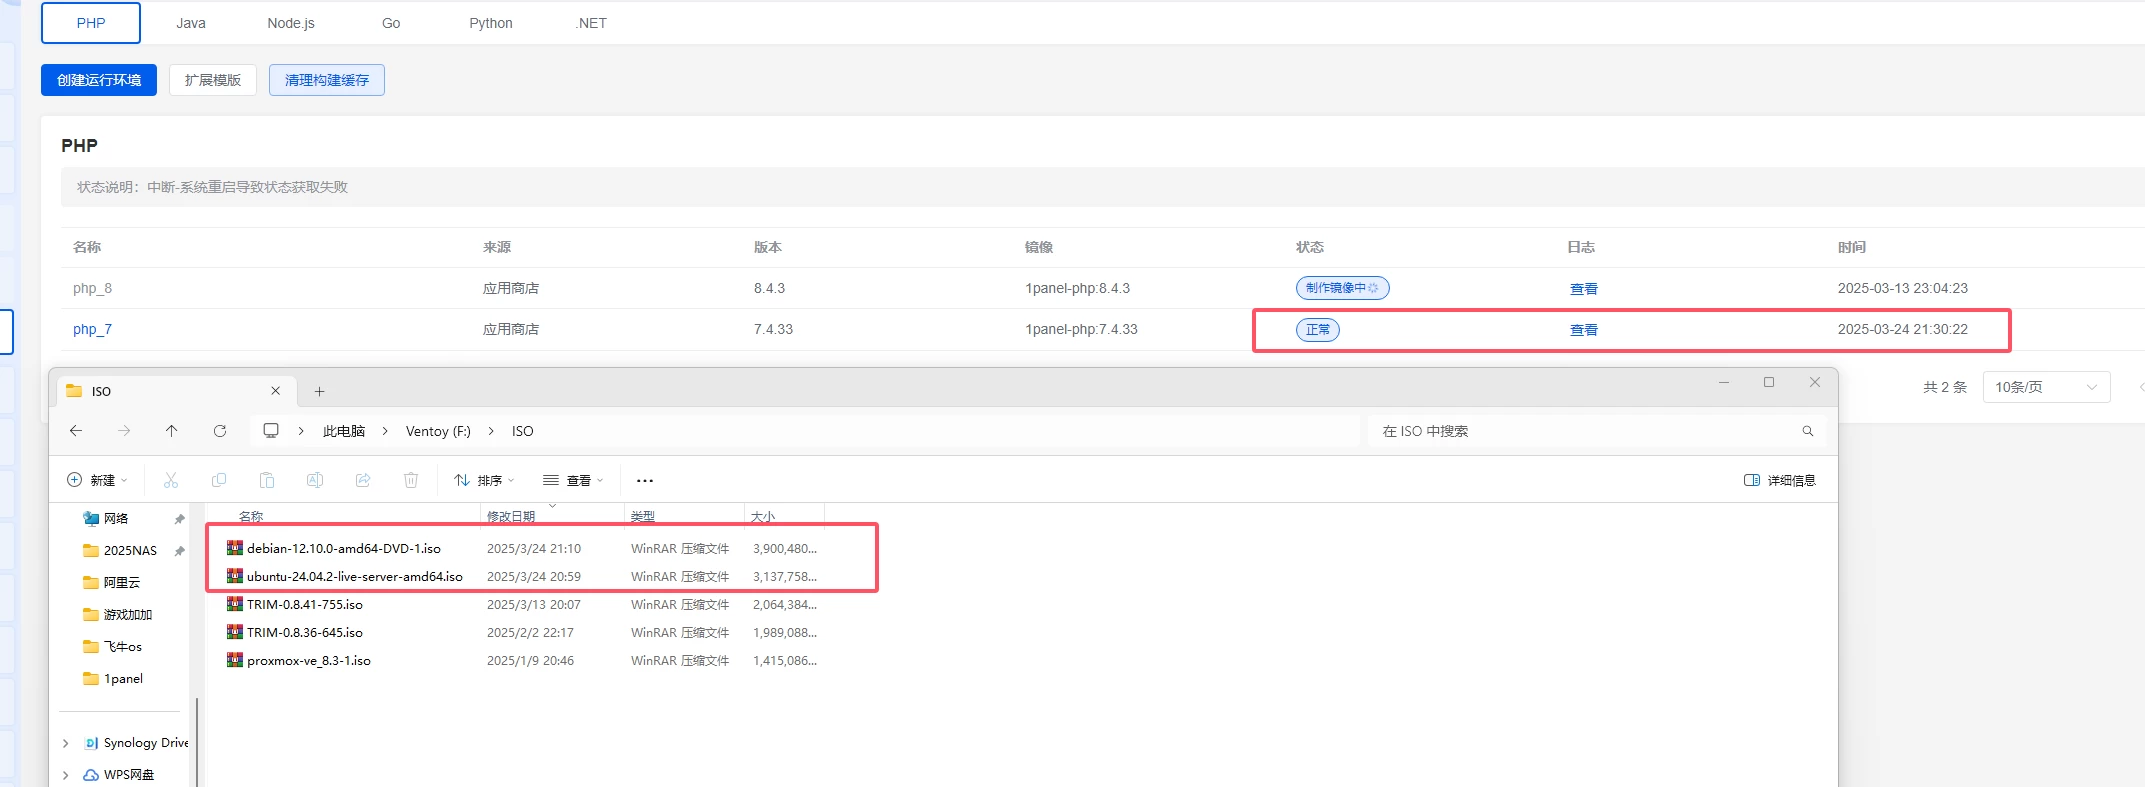Refresh the ISO folder view
Screen dimensions: 2145x787
[x=220, y=431]
